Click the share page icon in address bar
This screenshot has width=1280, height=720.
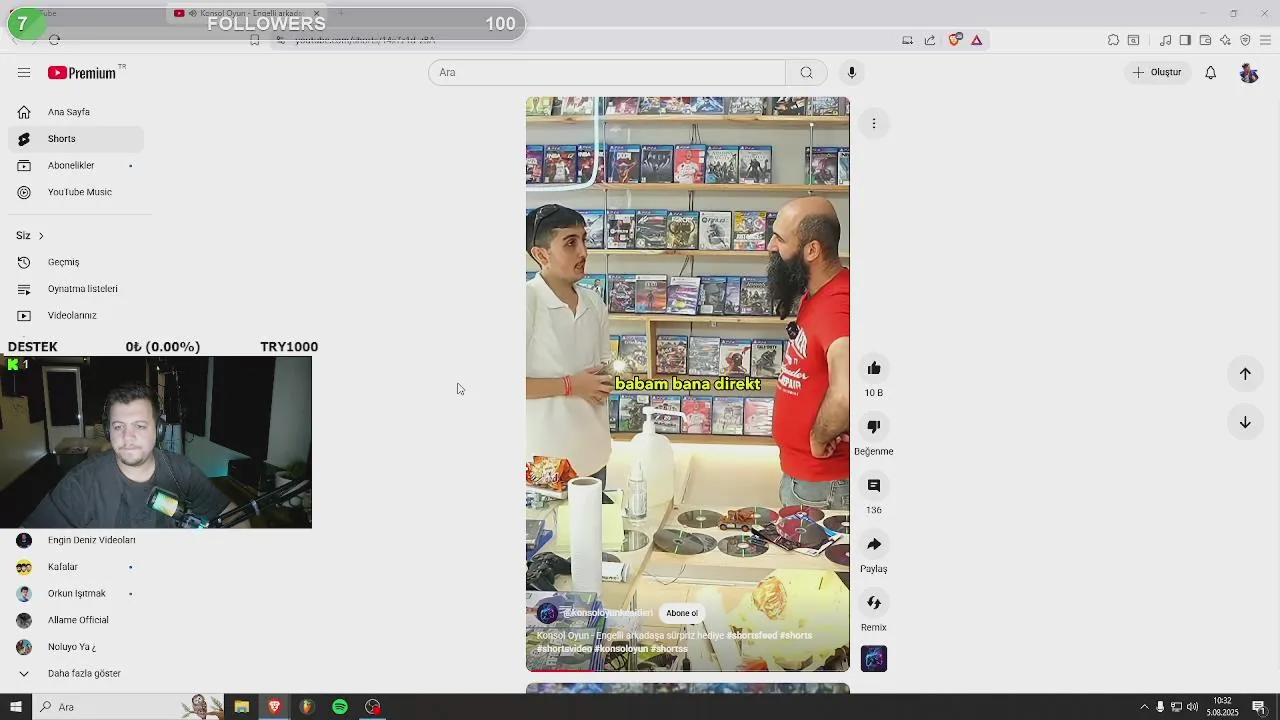(930, 40)
